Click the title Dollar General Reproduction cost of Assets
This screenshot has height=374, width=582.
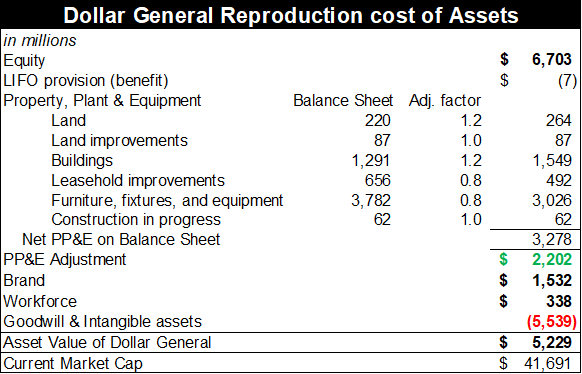291,16
